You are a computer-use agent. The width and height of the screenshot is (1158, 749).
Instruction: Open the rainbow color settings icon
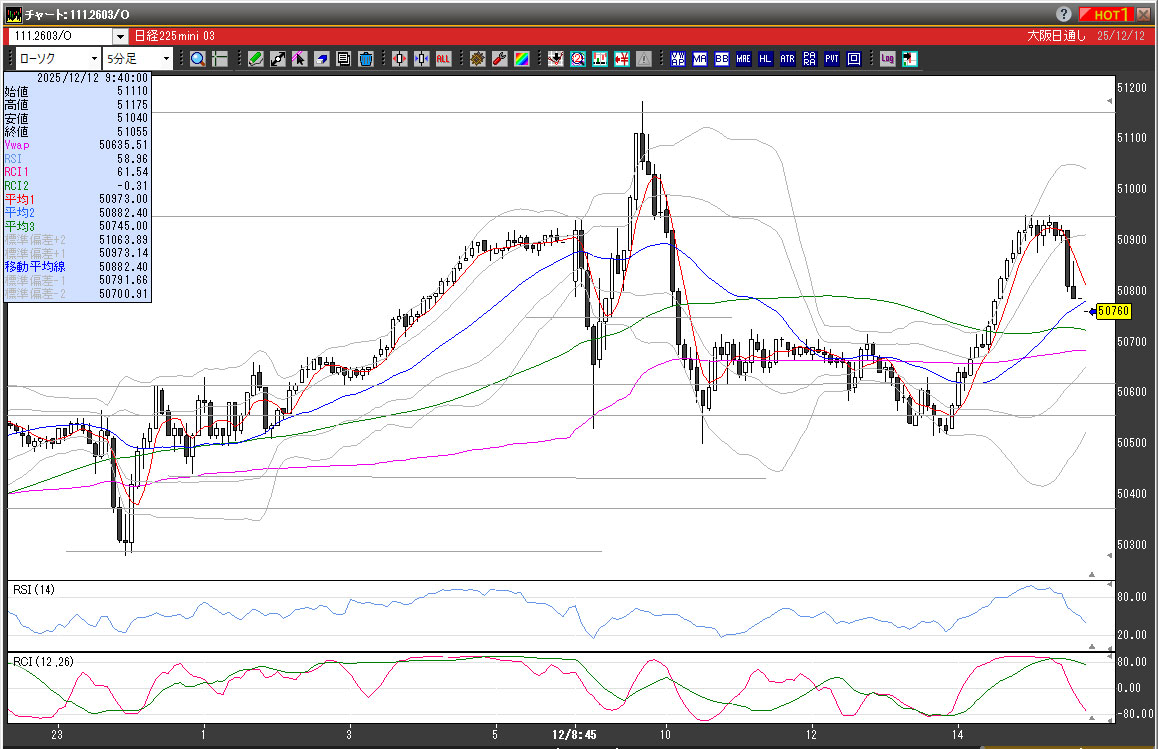(x=521, y=59)
